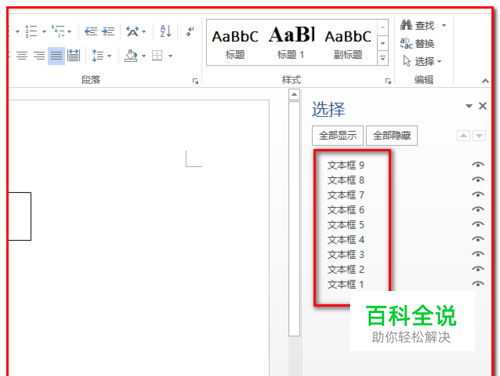Expand the styles gallery more button
500x376 pixels.
tap(383, 58)
